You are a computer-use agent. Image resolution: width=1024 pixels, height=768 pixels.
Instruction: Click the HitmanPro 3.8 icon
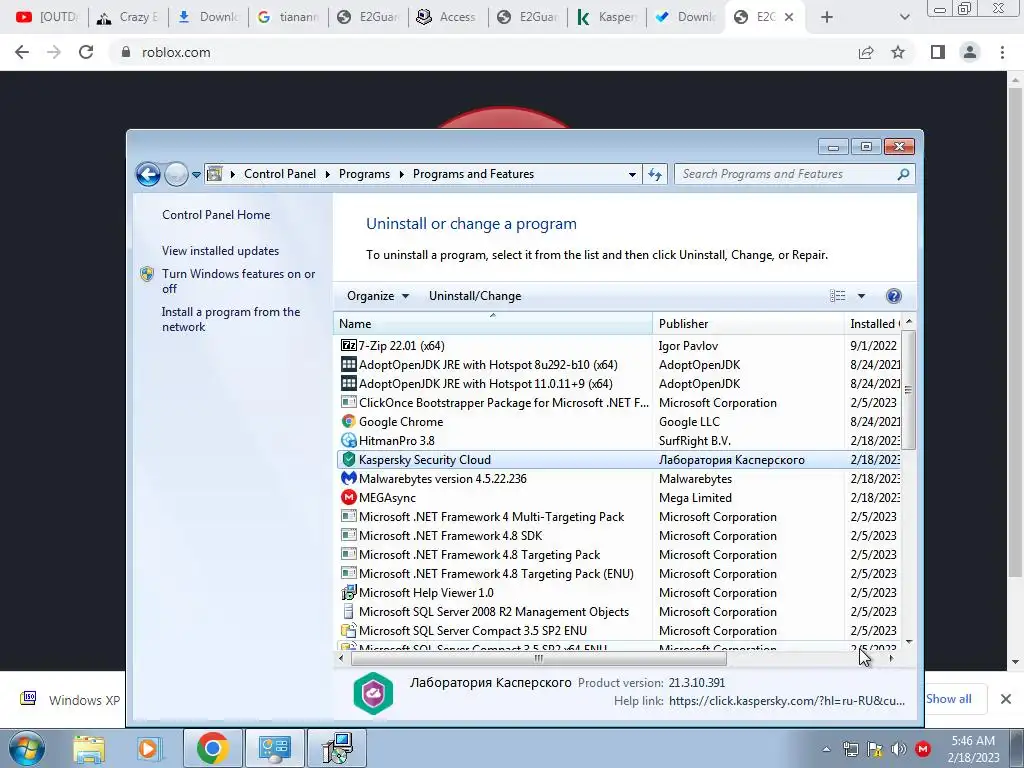coord(349,441)
